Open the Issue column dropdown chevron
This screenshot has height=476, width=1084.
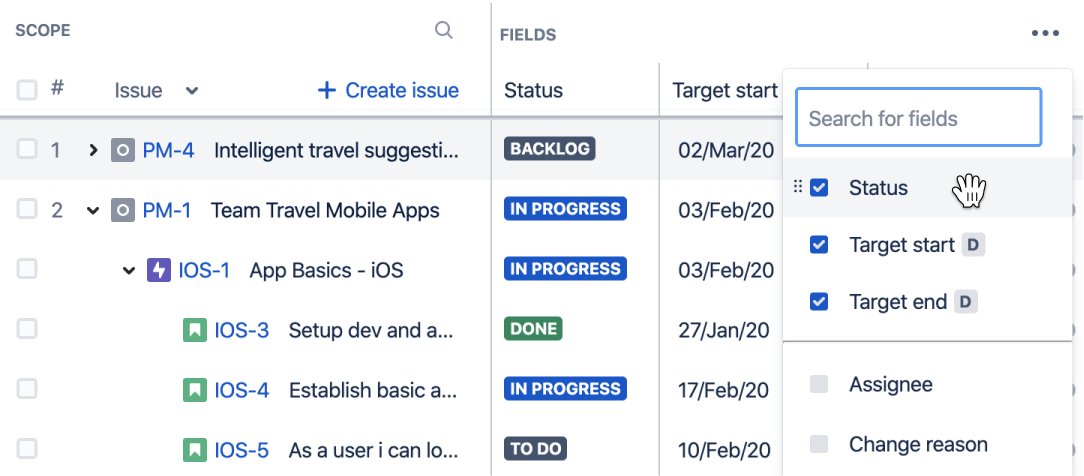coord(192,91)
